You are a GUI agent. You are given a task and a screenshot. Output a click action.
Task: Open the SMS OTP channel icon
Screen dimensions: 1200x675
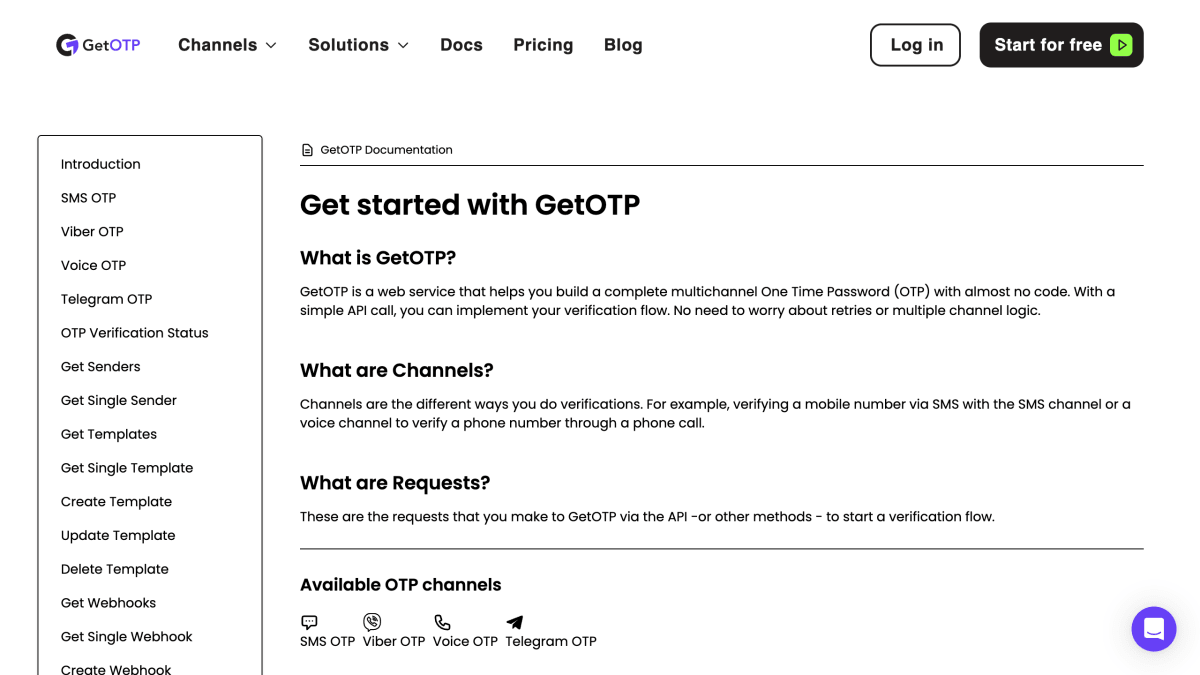tap(310, 622)
